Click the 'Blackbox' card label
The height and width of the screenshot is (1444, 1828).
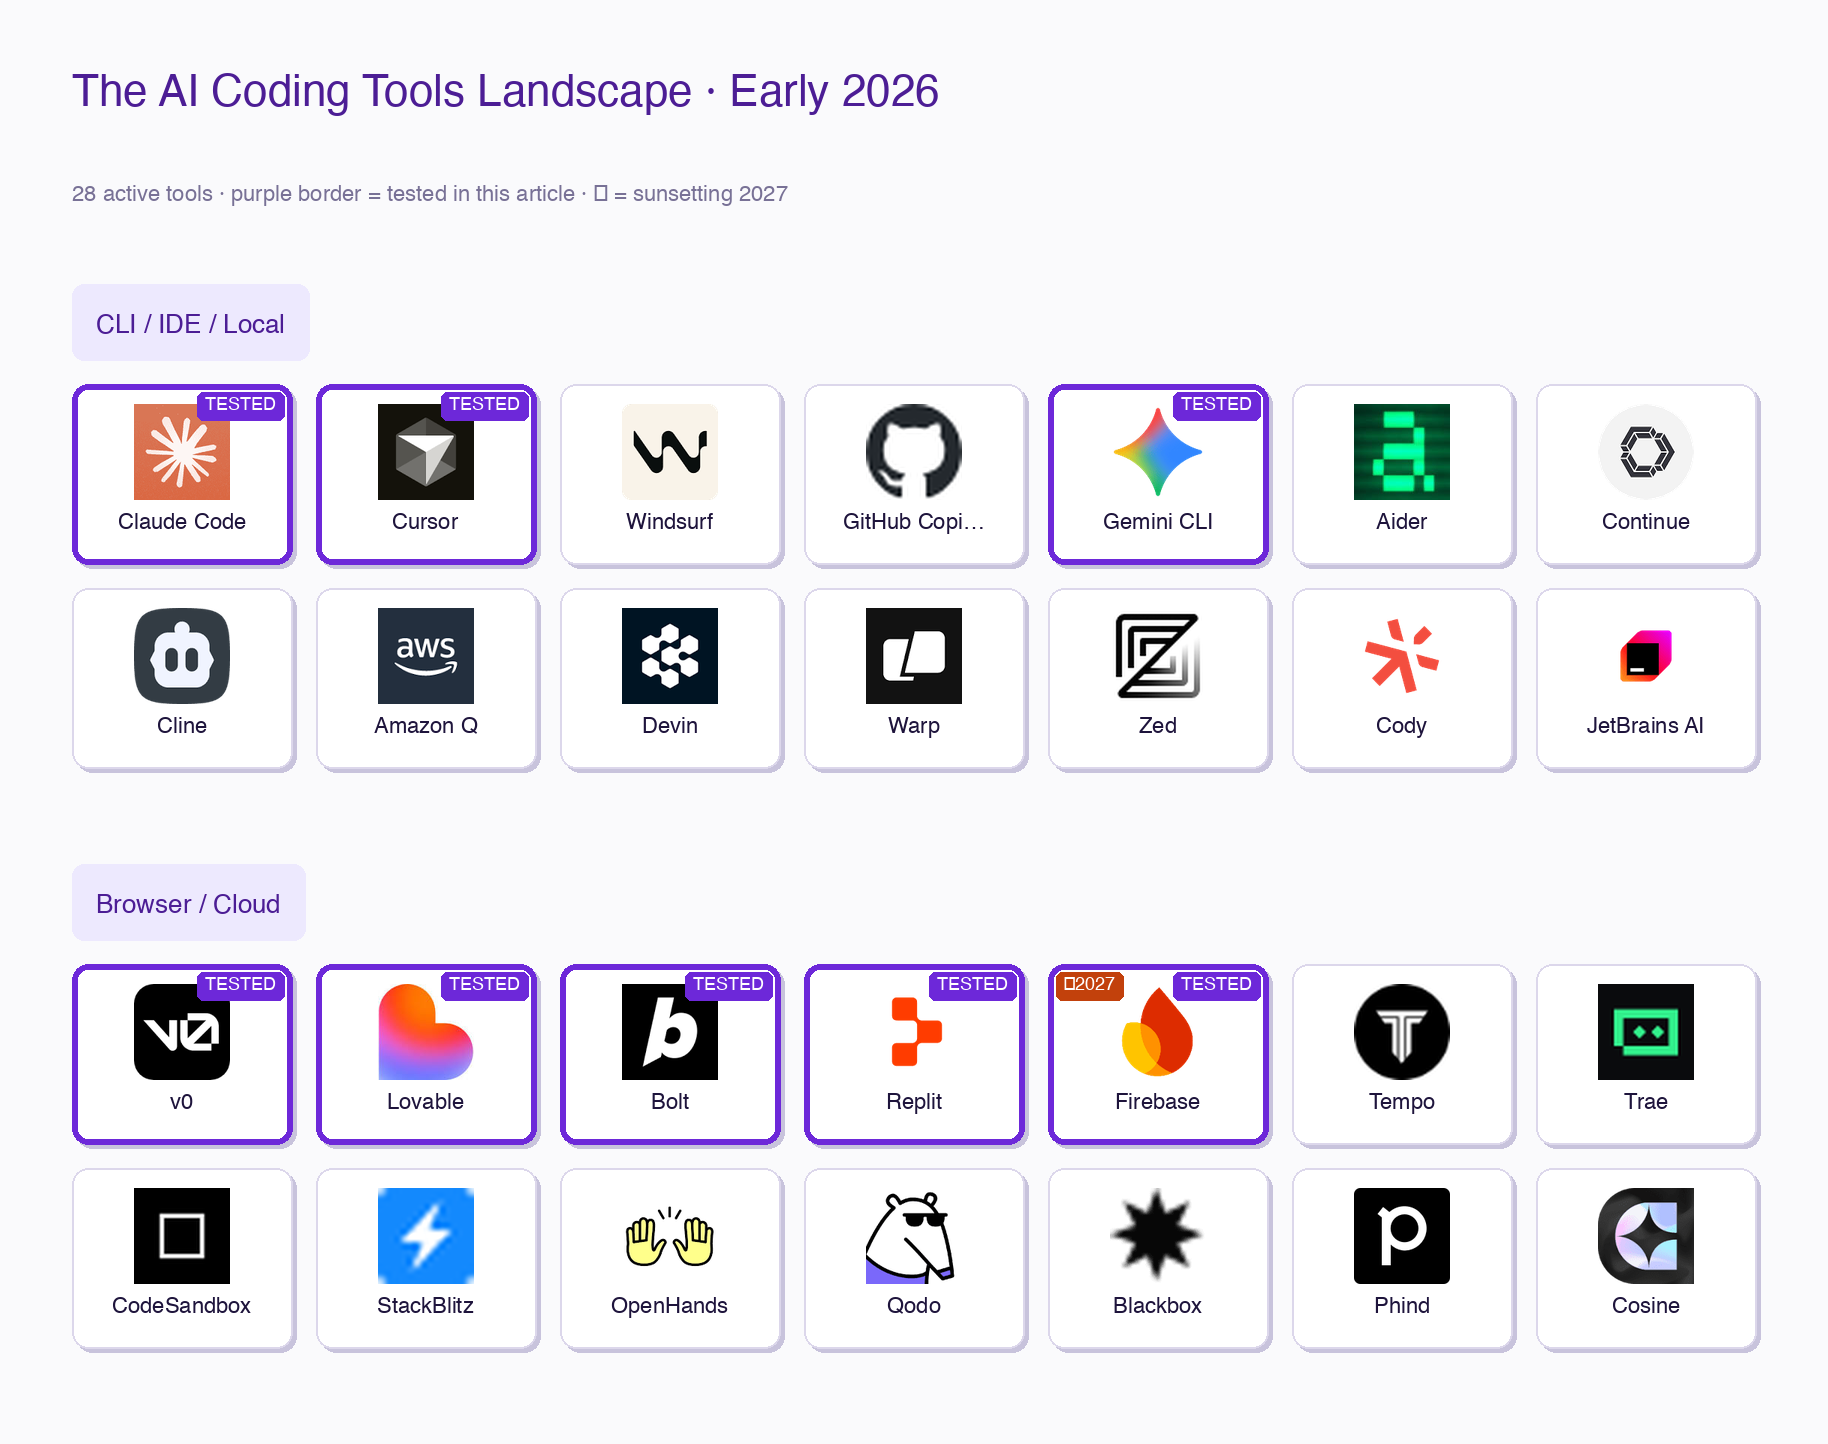pos(1158,1305)
